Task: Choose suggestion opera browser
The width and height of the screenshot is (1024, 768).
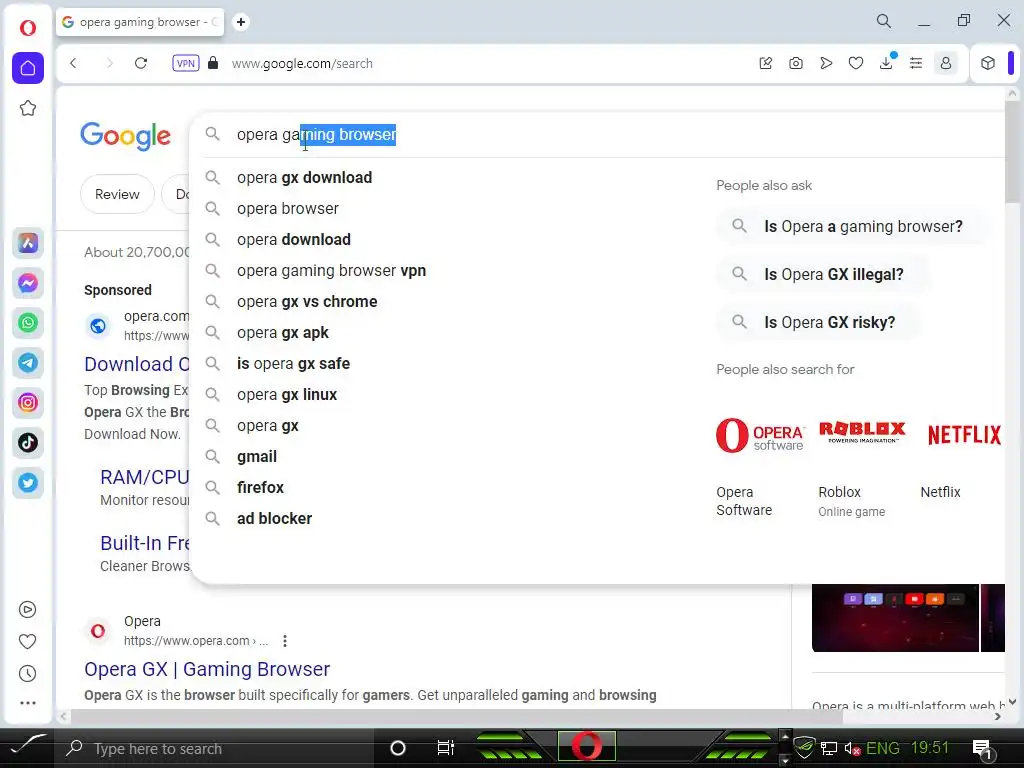Action: tap(288, 208)
